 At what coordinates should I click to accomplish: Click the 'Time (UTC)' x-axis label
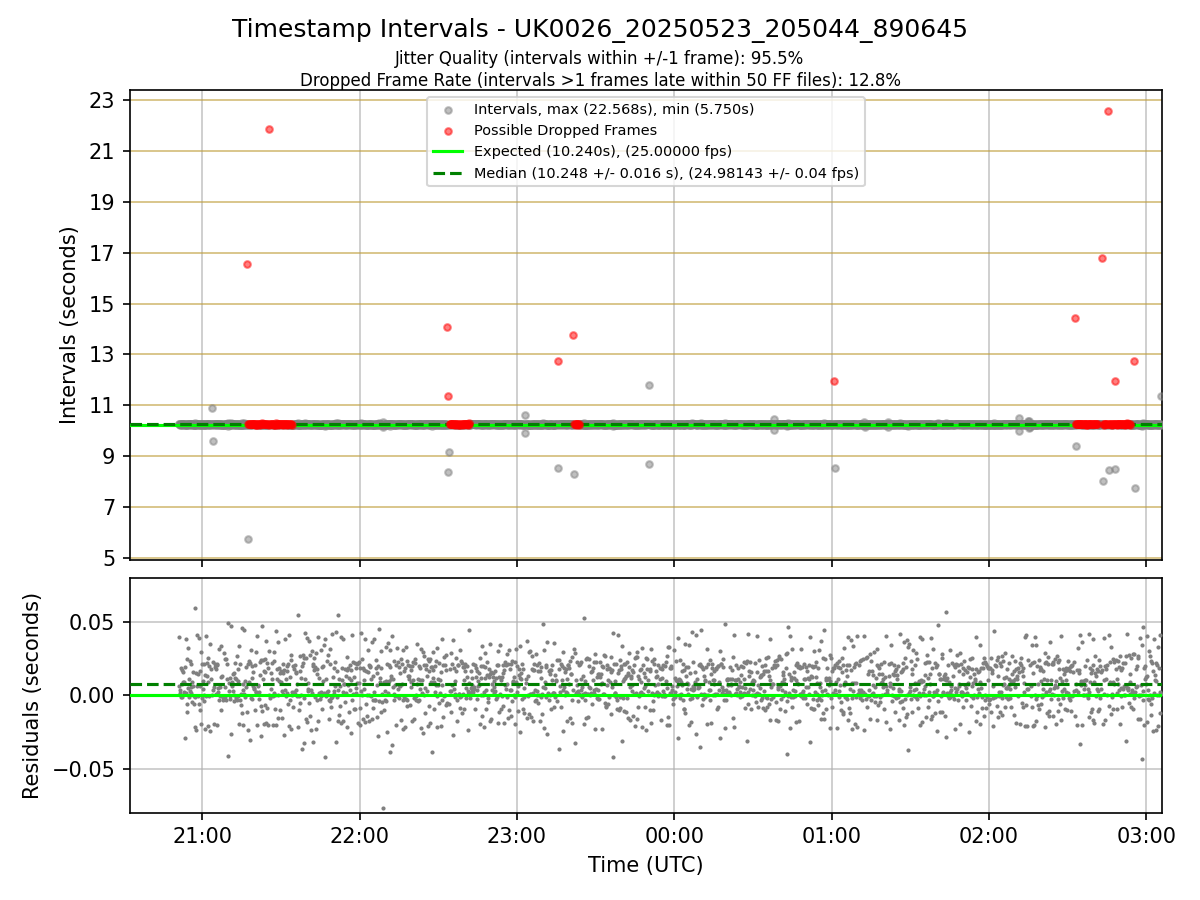coord(645,864)
